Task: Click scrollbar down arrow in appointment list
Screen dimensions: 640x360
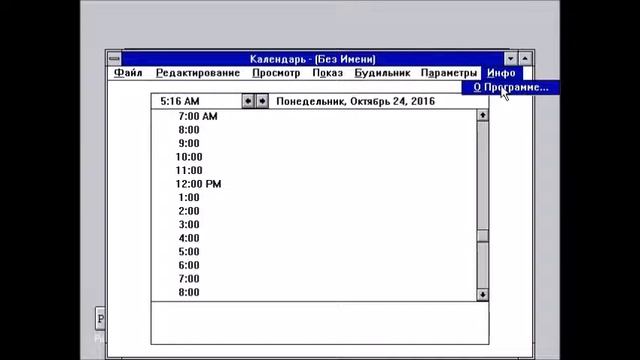Action: (x=482, y=294)
